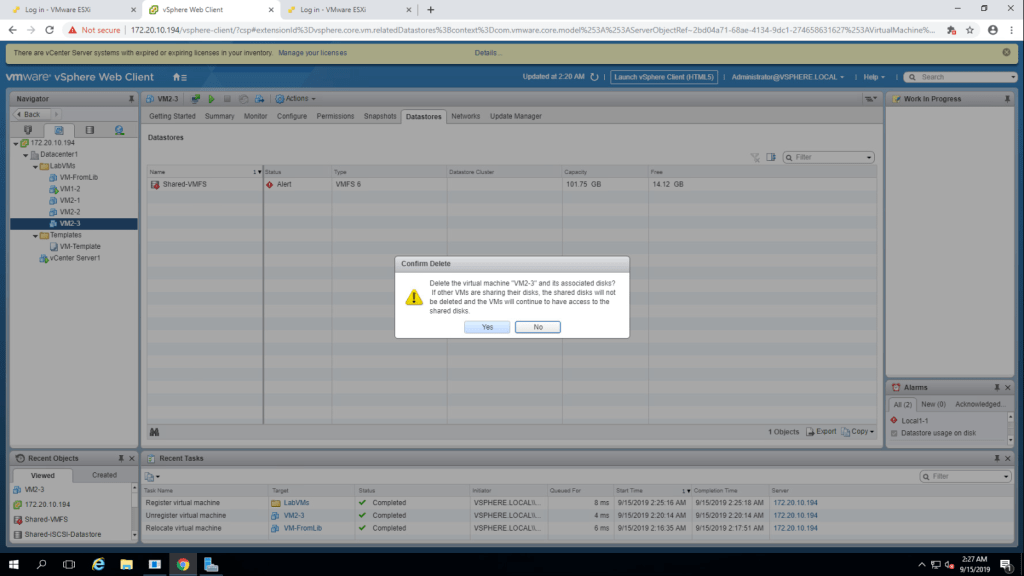Switch to Storage view in Navigator
The width and height of the screenshot is (1024, 576).
89,130
